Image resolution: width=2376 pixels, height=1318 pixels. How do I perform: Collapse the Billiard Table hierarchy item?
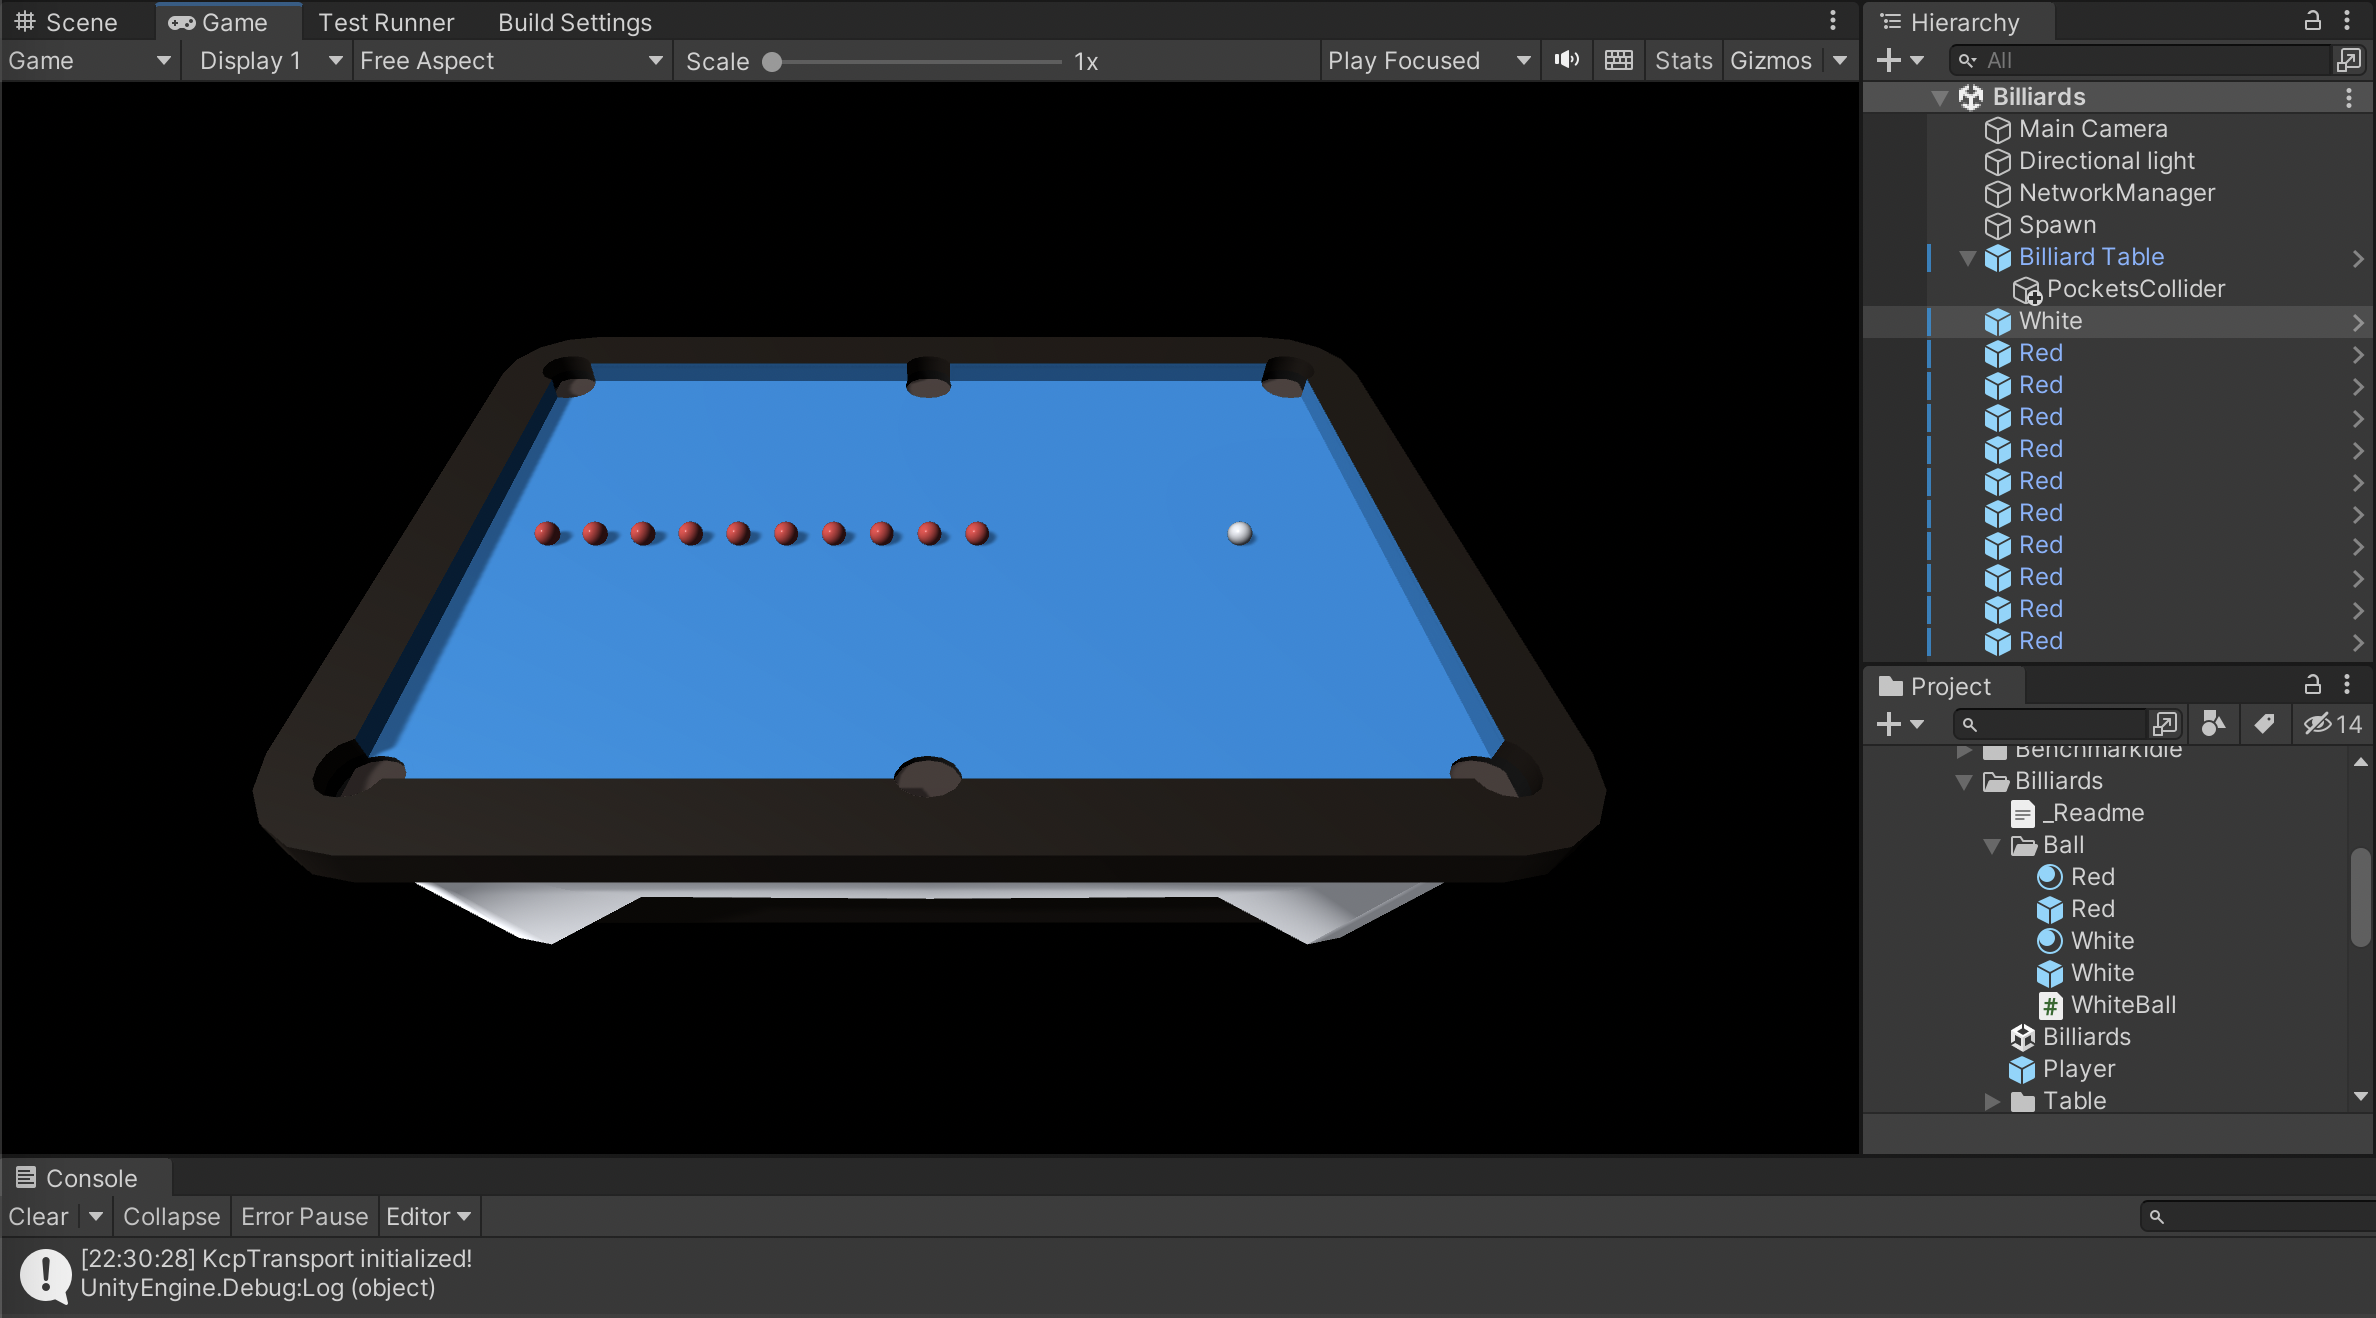pos(1967,258)
